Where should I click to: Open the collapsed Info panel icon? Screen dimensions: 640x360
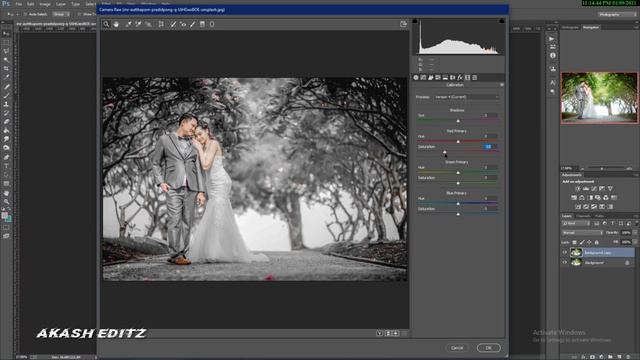pos(553,56)
